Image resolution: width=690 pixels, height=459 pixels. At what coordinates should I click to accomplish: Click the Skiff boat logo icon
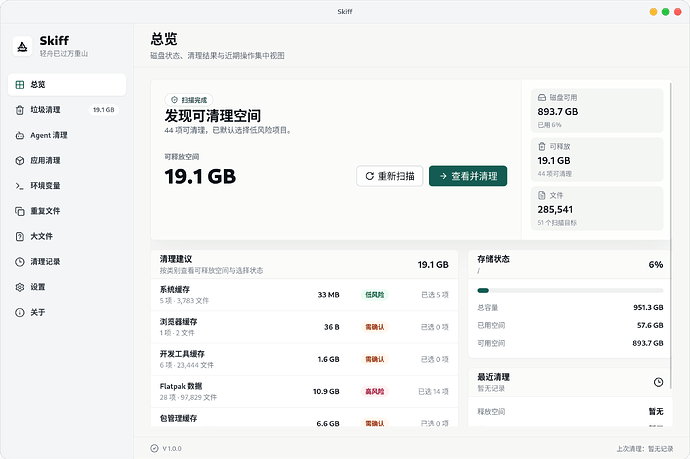coord(22,46)
